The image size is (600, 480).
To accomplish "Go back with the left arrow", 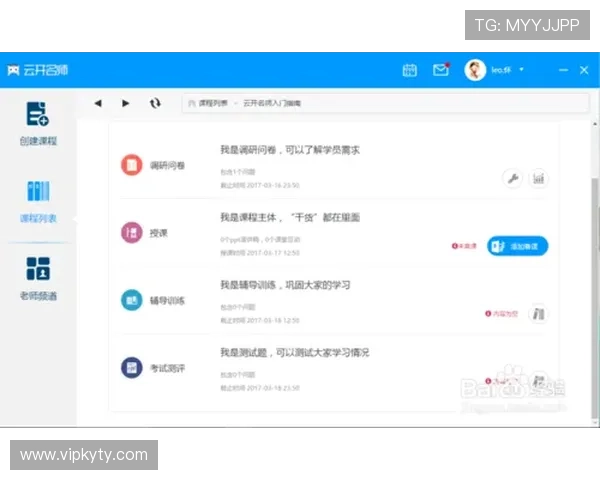I will [98, 103].
